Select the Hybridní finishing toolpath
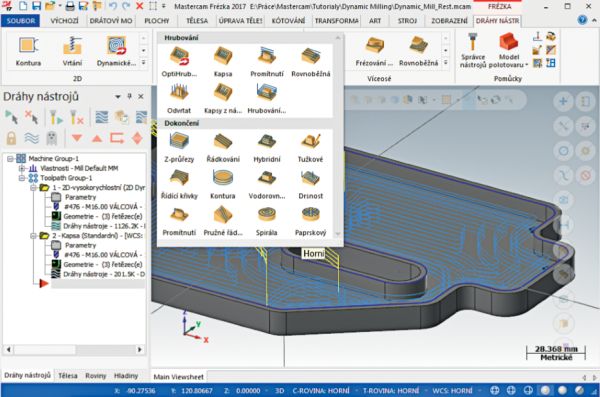Image resolution: width=600 pixels, height=397 pixels. point(267,147)
